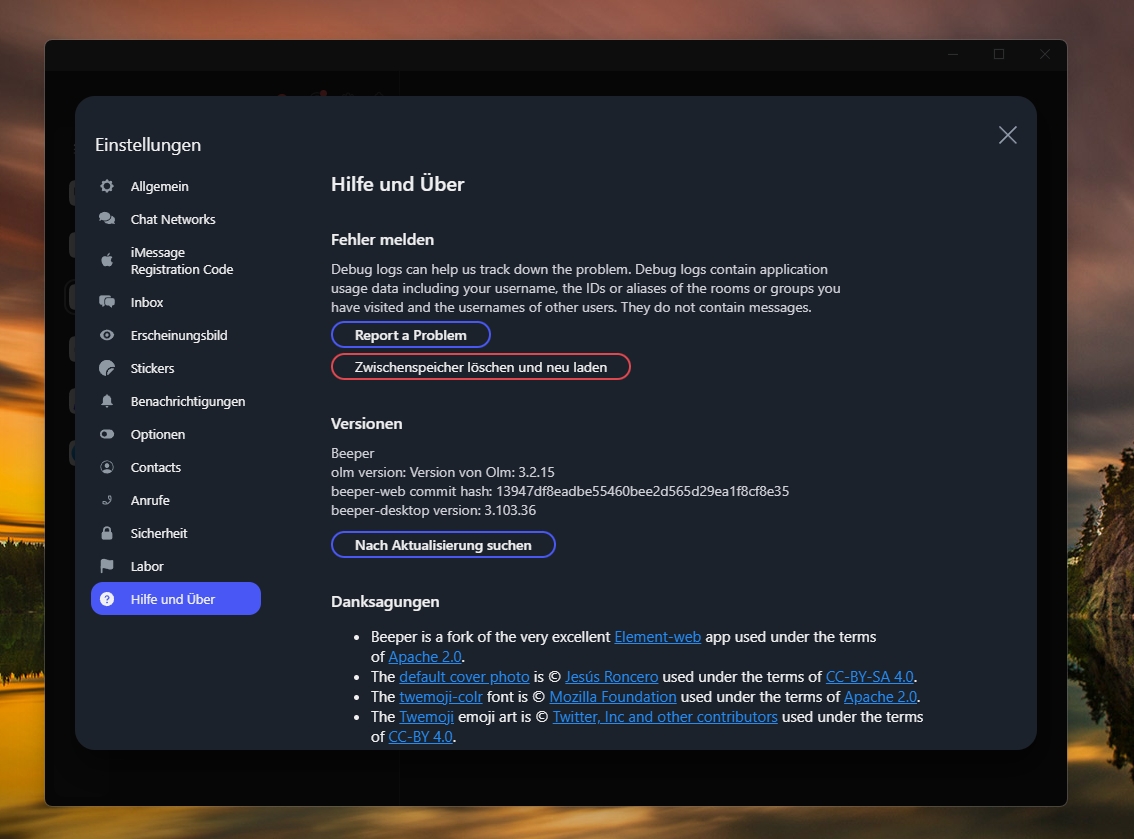Open iMessage Registration Code settings

coord(176,260)
